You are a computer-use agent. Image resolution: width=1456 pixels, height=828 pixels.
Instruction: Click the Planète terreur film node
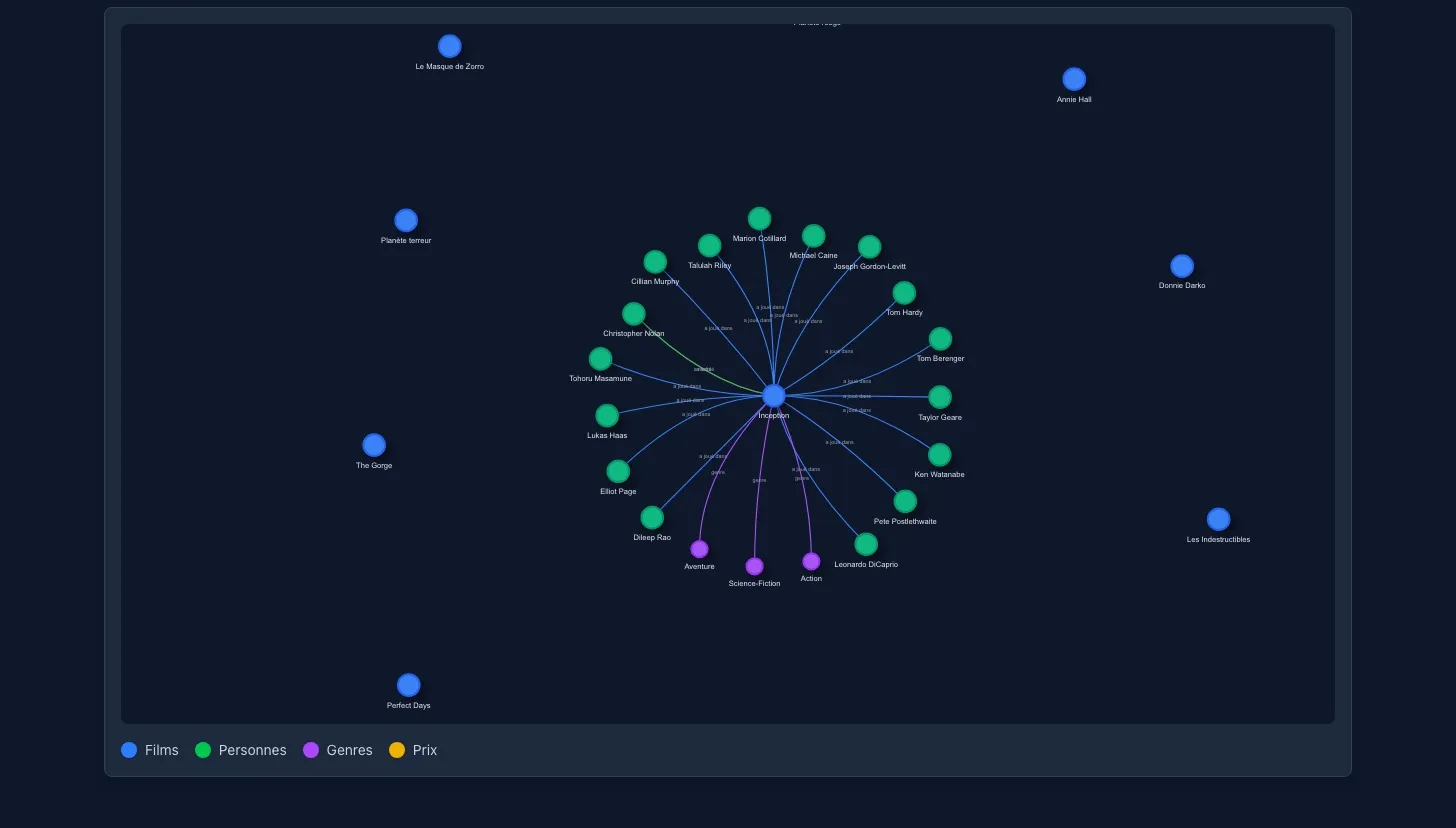point(406,221)
